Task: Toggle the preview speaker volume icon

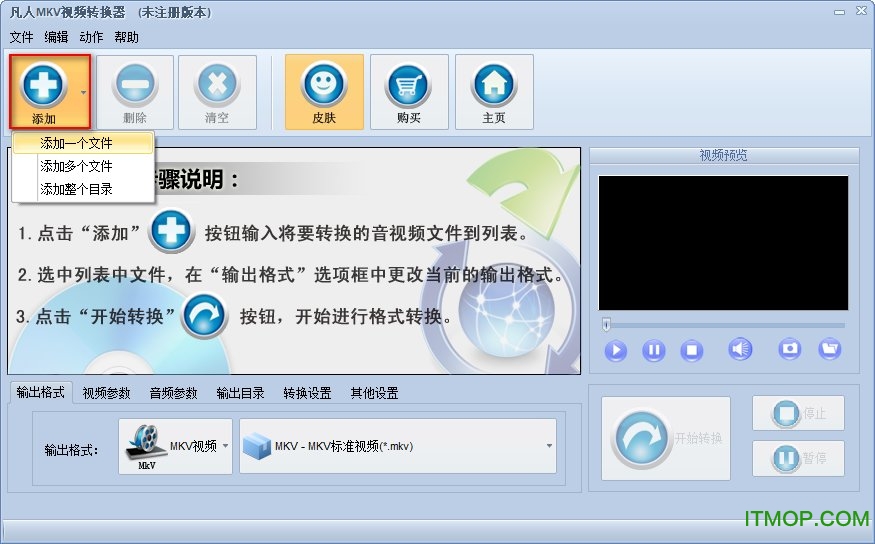Action: point(740,349)
